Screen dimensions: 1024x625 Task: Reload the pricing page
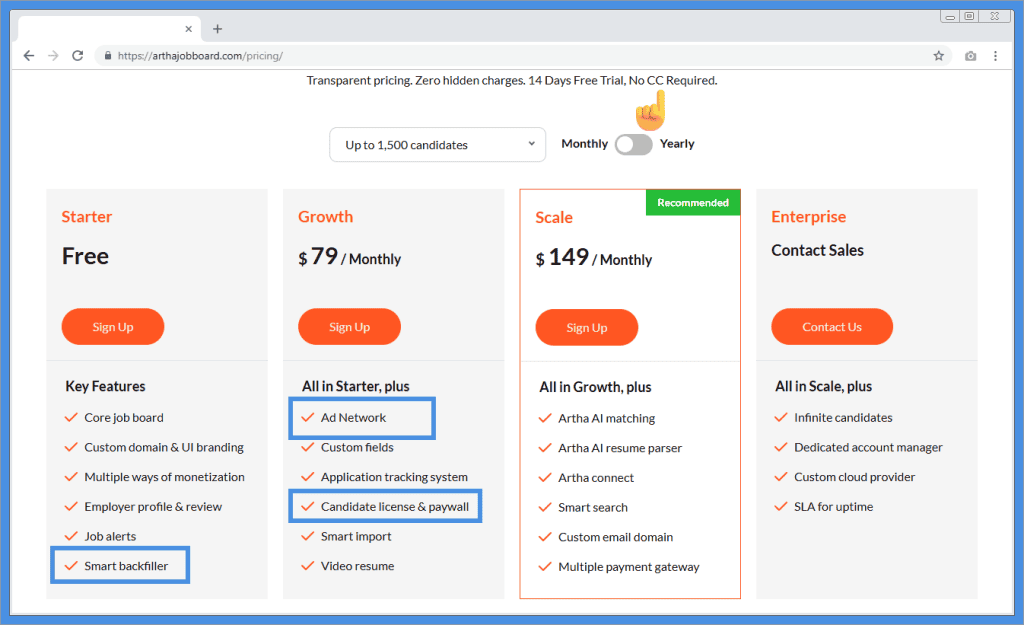pyautogui.click(x=78, y=56)
